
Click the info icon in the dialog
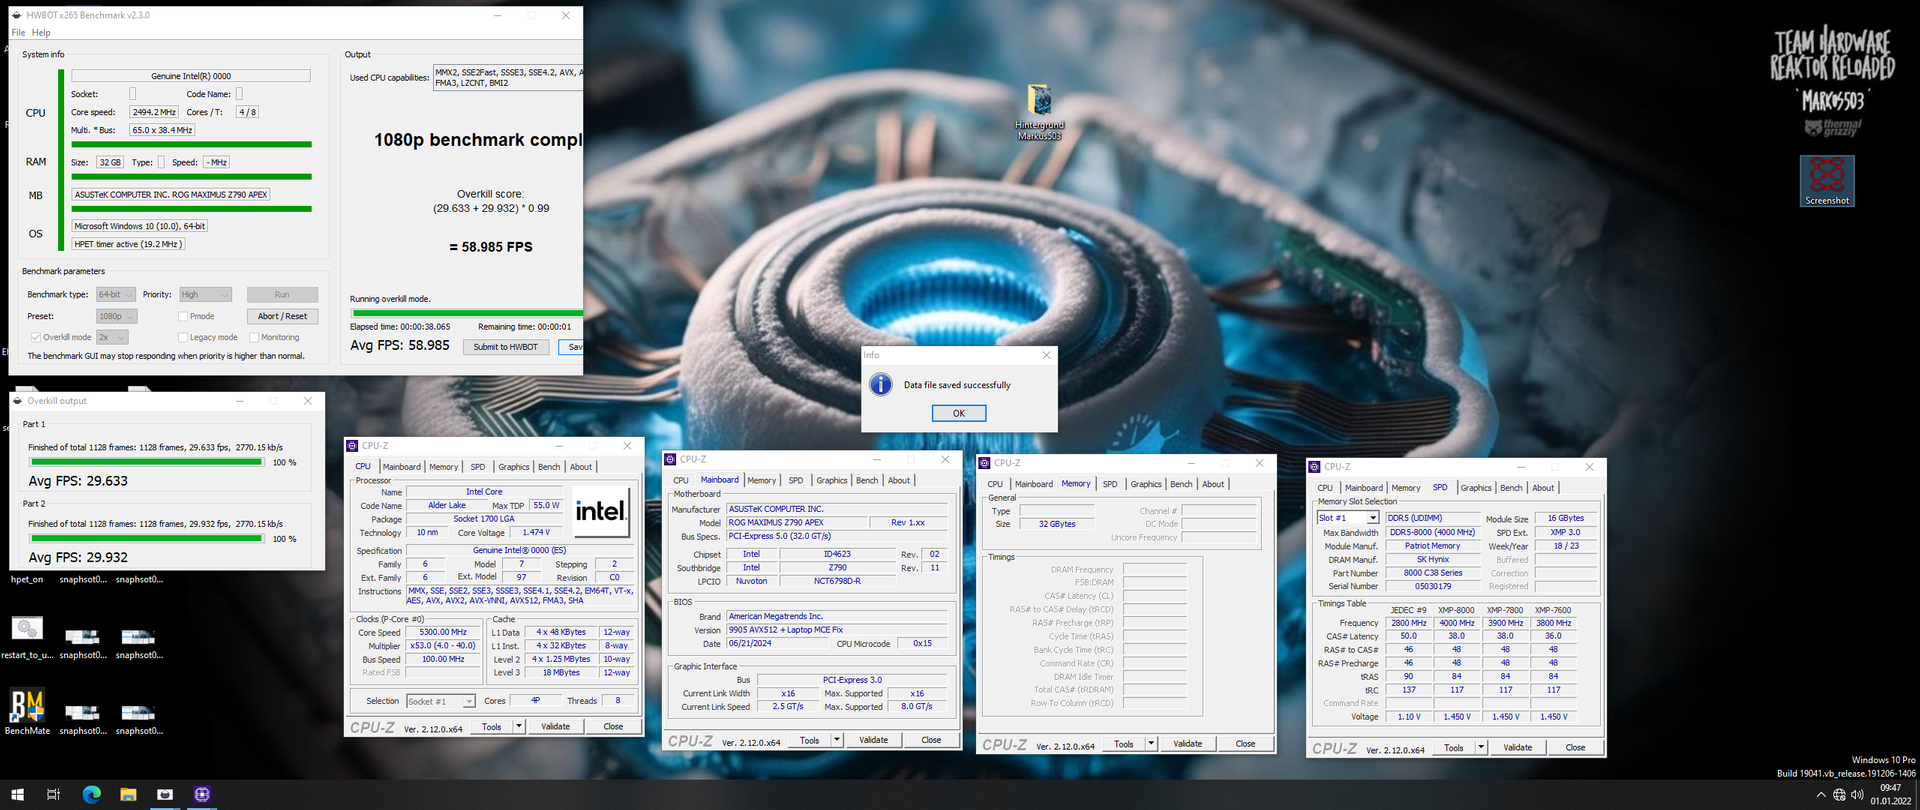tap(880, 385)
